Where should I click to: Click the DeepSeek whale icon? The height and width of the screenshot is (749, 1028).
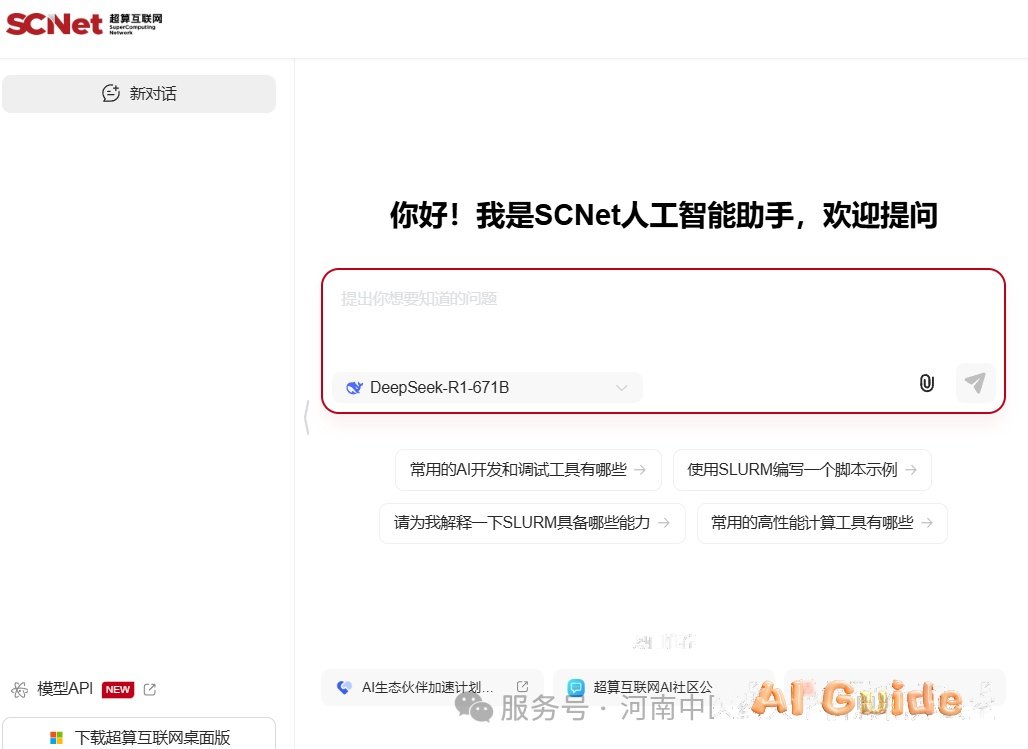coord(354,388)
